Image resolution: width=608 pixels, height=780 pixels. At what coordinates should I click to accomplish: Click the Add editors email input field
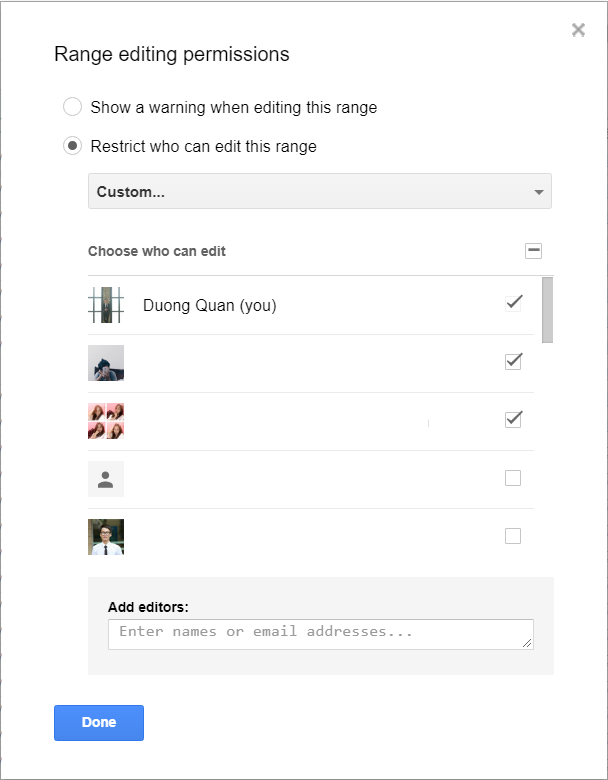[320, 634]
